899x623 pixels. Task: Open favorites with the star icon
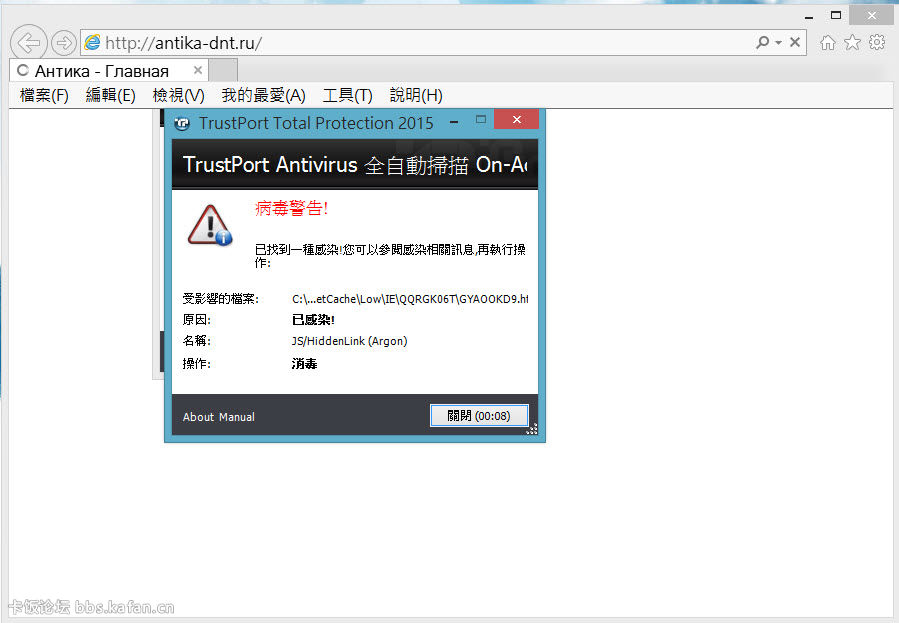pyautogui.click(x=853, y=42)
